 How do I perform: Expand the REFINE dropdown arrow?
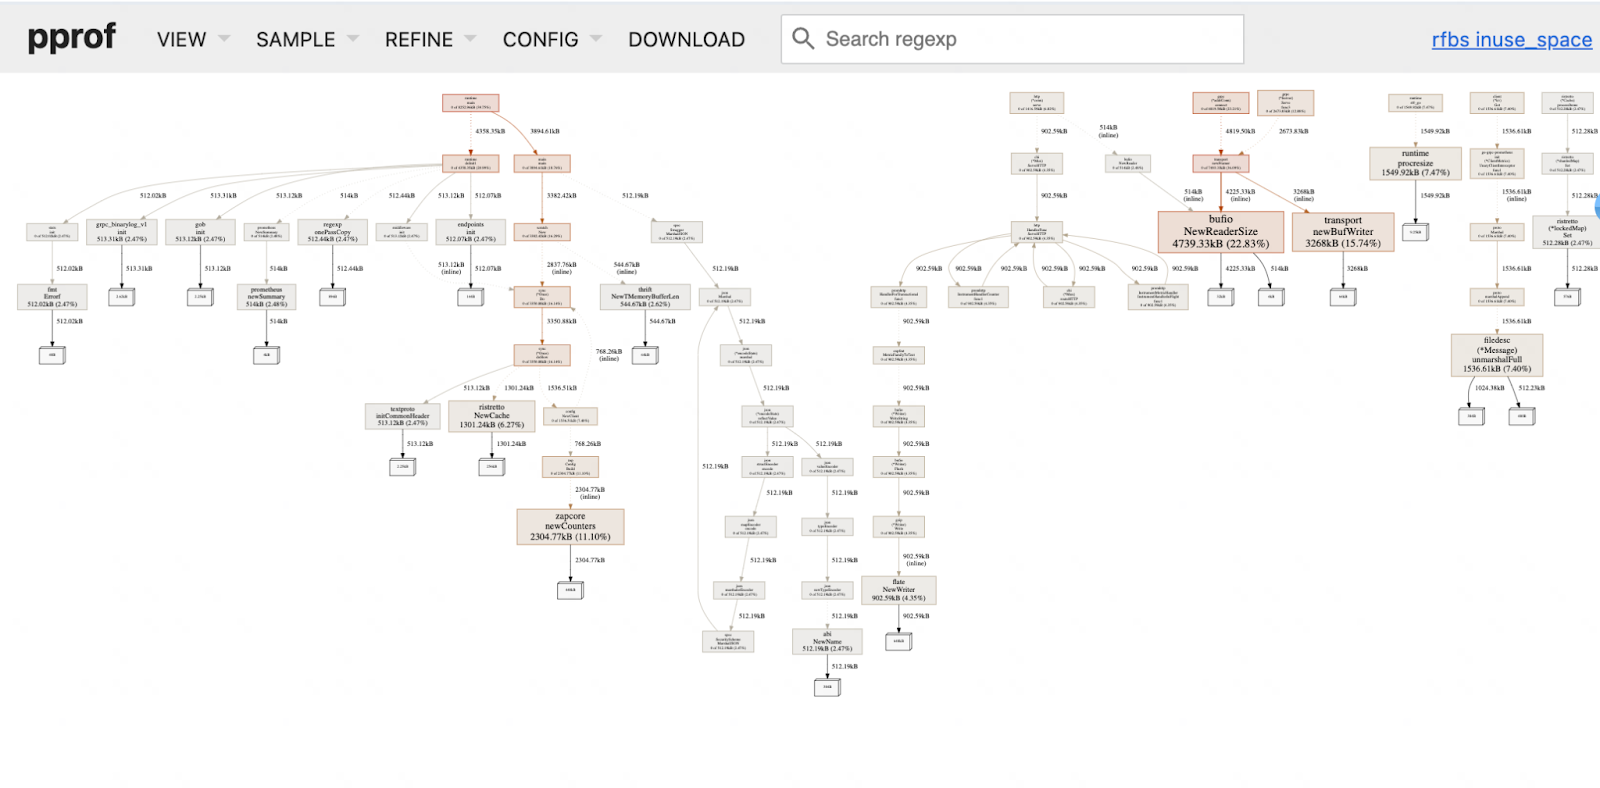[x=470, y=39]
